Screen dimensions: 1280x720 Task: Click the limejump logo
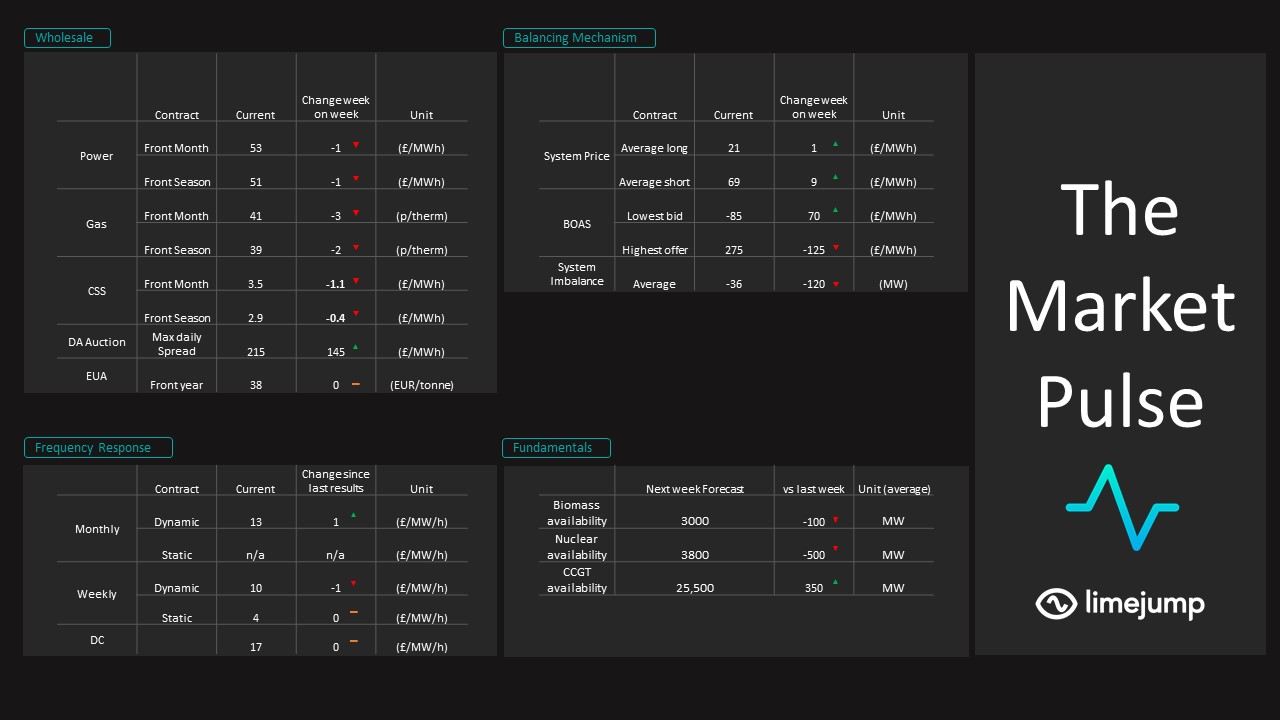point(1120,603)
